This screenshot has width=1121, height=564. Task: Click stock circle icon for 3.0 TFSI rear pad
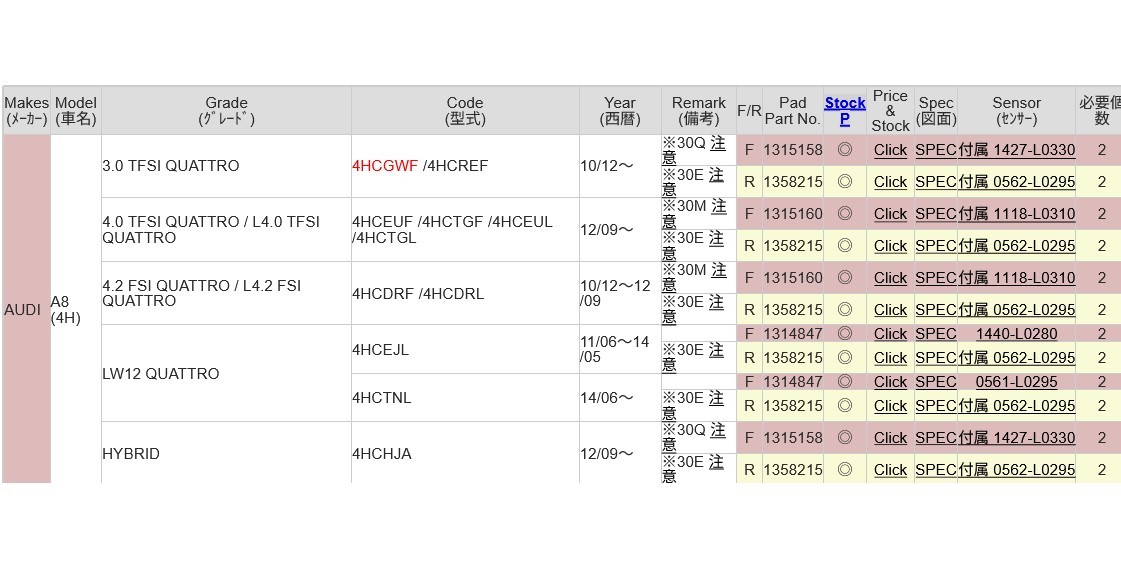[x=844, y=182]
